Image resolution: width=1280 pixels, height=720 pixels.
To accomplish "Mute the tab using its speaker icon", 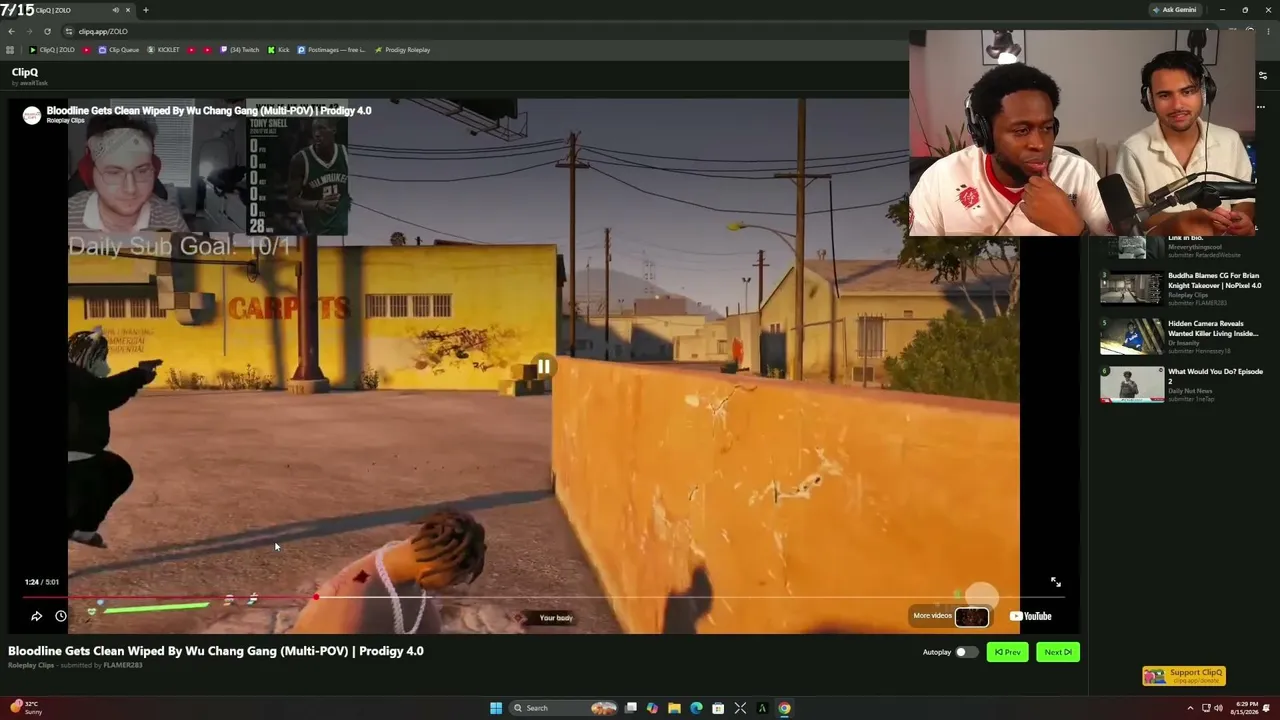I will pyautogui.click(x=115, y=10).
